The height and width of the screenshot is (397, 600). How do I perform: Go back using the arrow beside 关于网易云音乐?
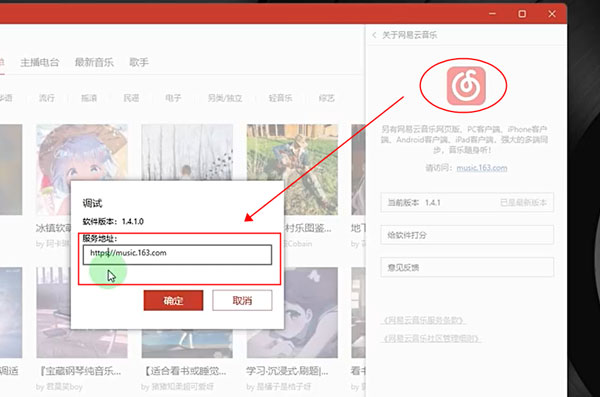click(374, 35)
